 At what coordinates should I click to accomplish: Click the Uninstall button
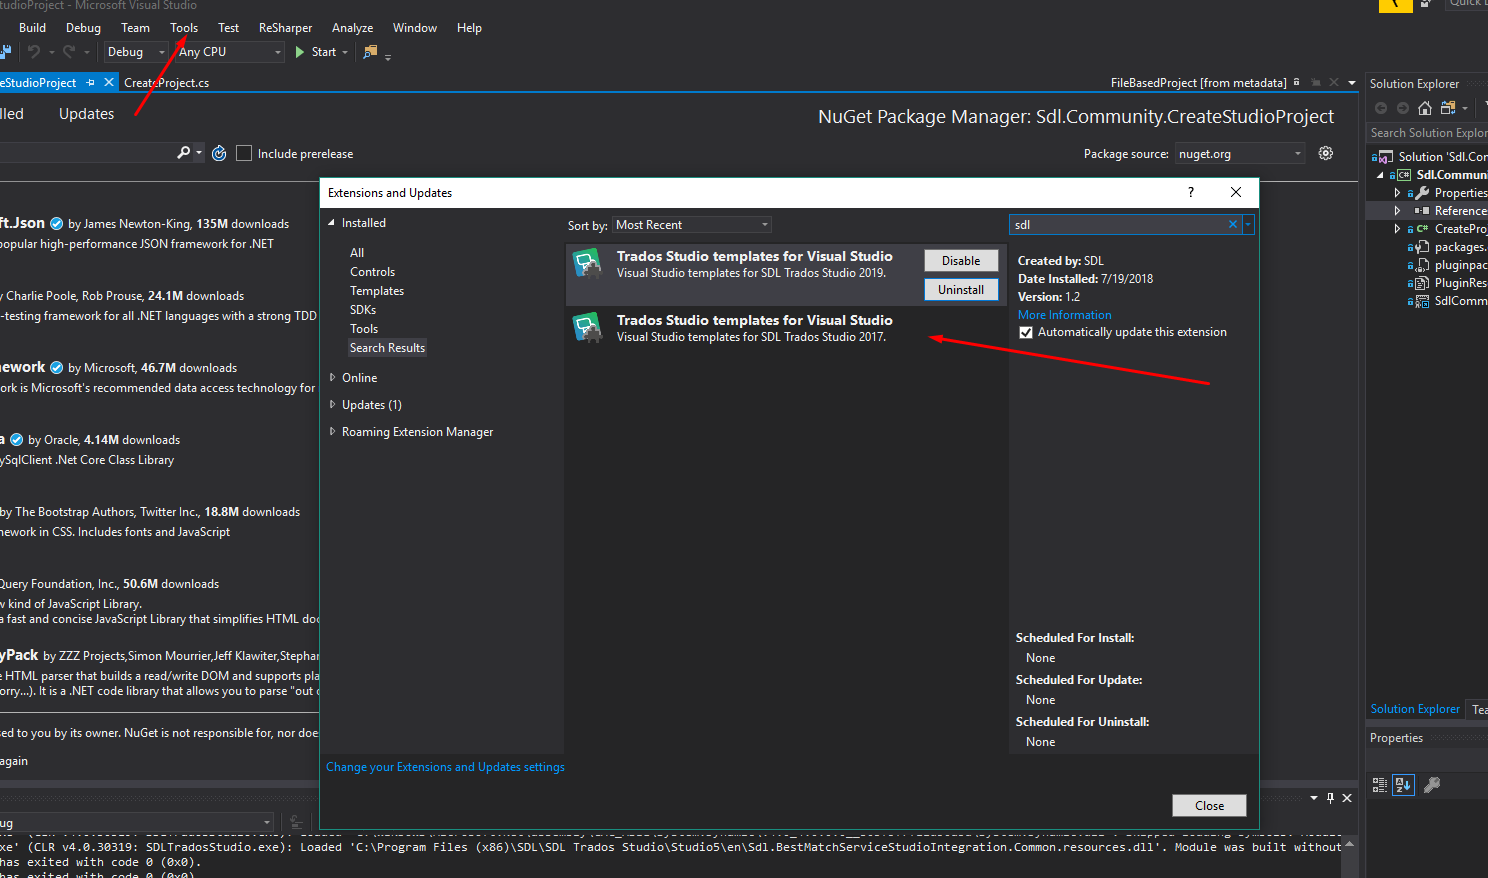[961, 290]
